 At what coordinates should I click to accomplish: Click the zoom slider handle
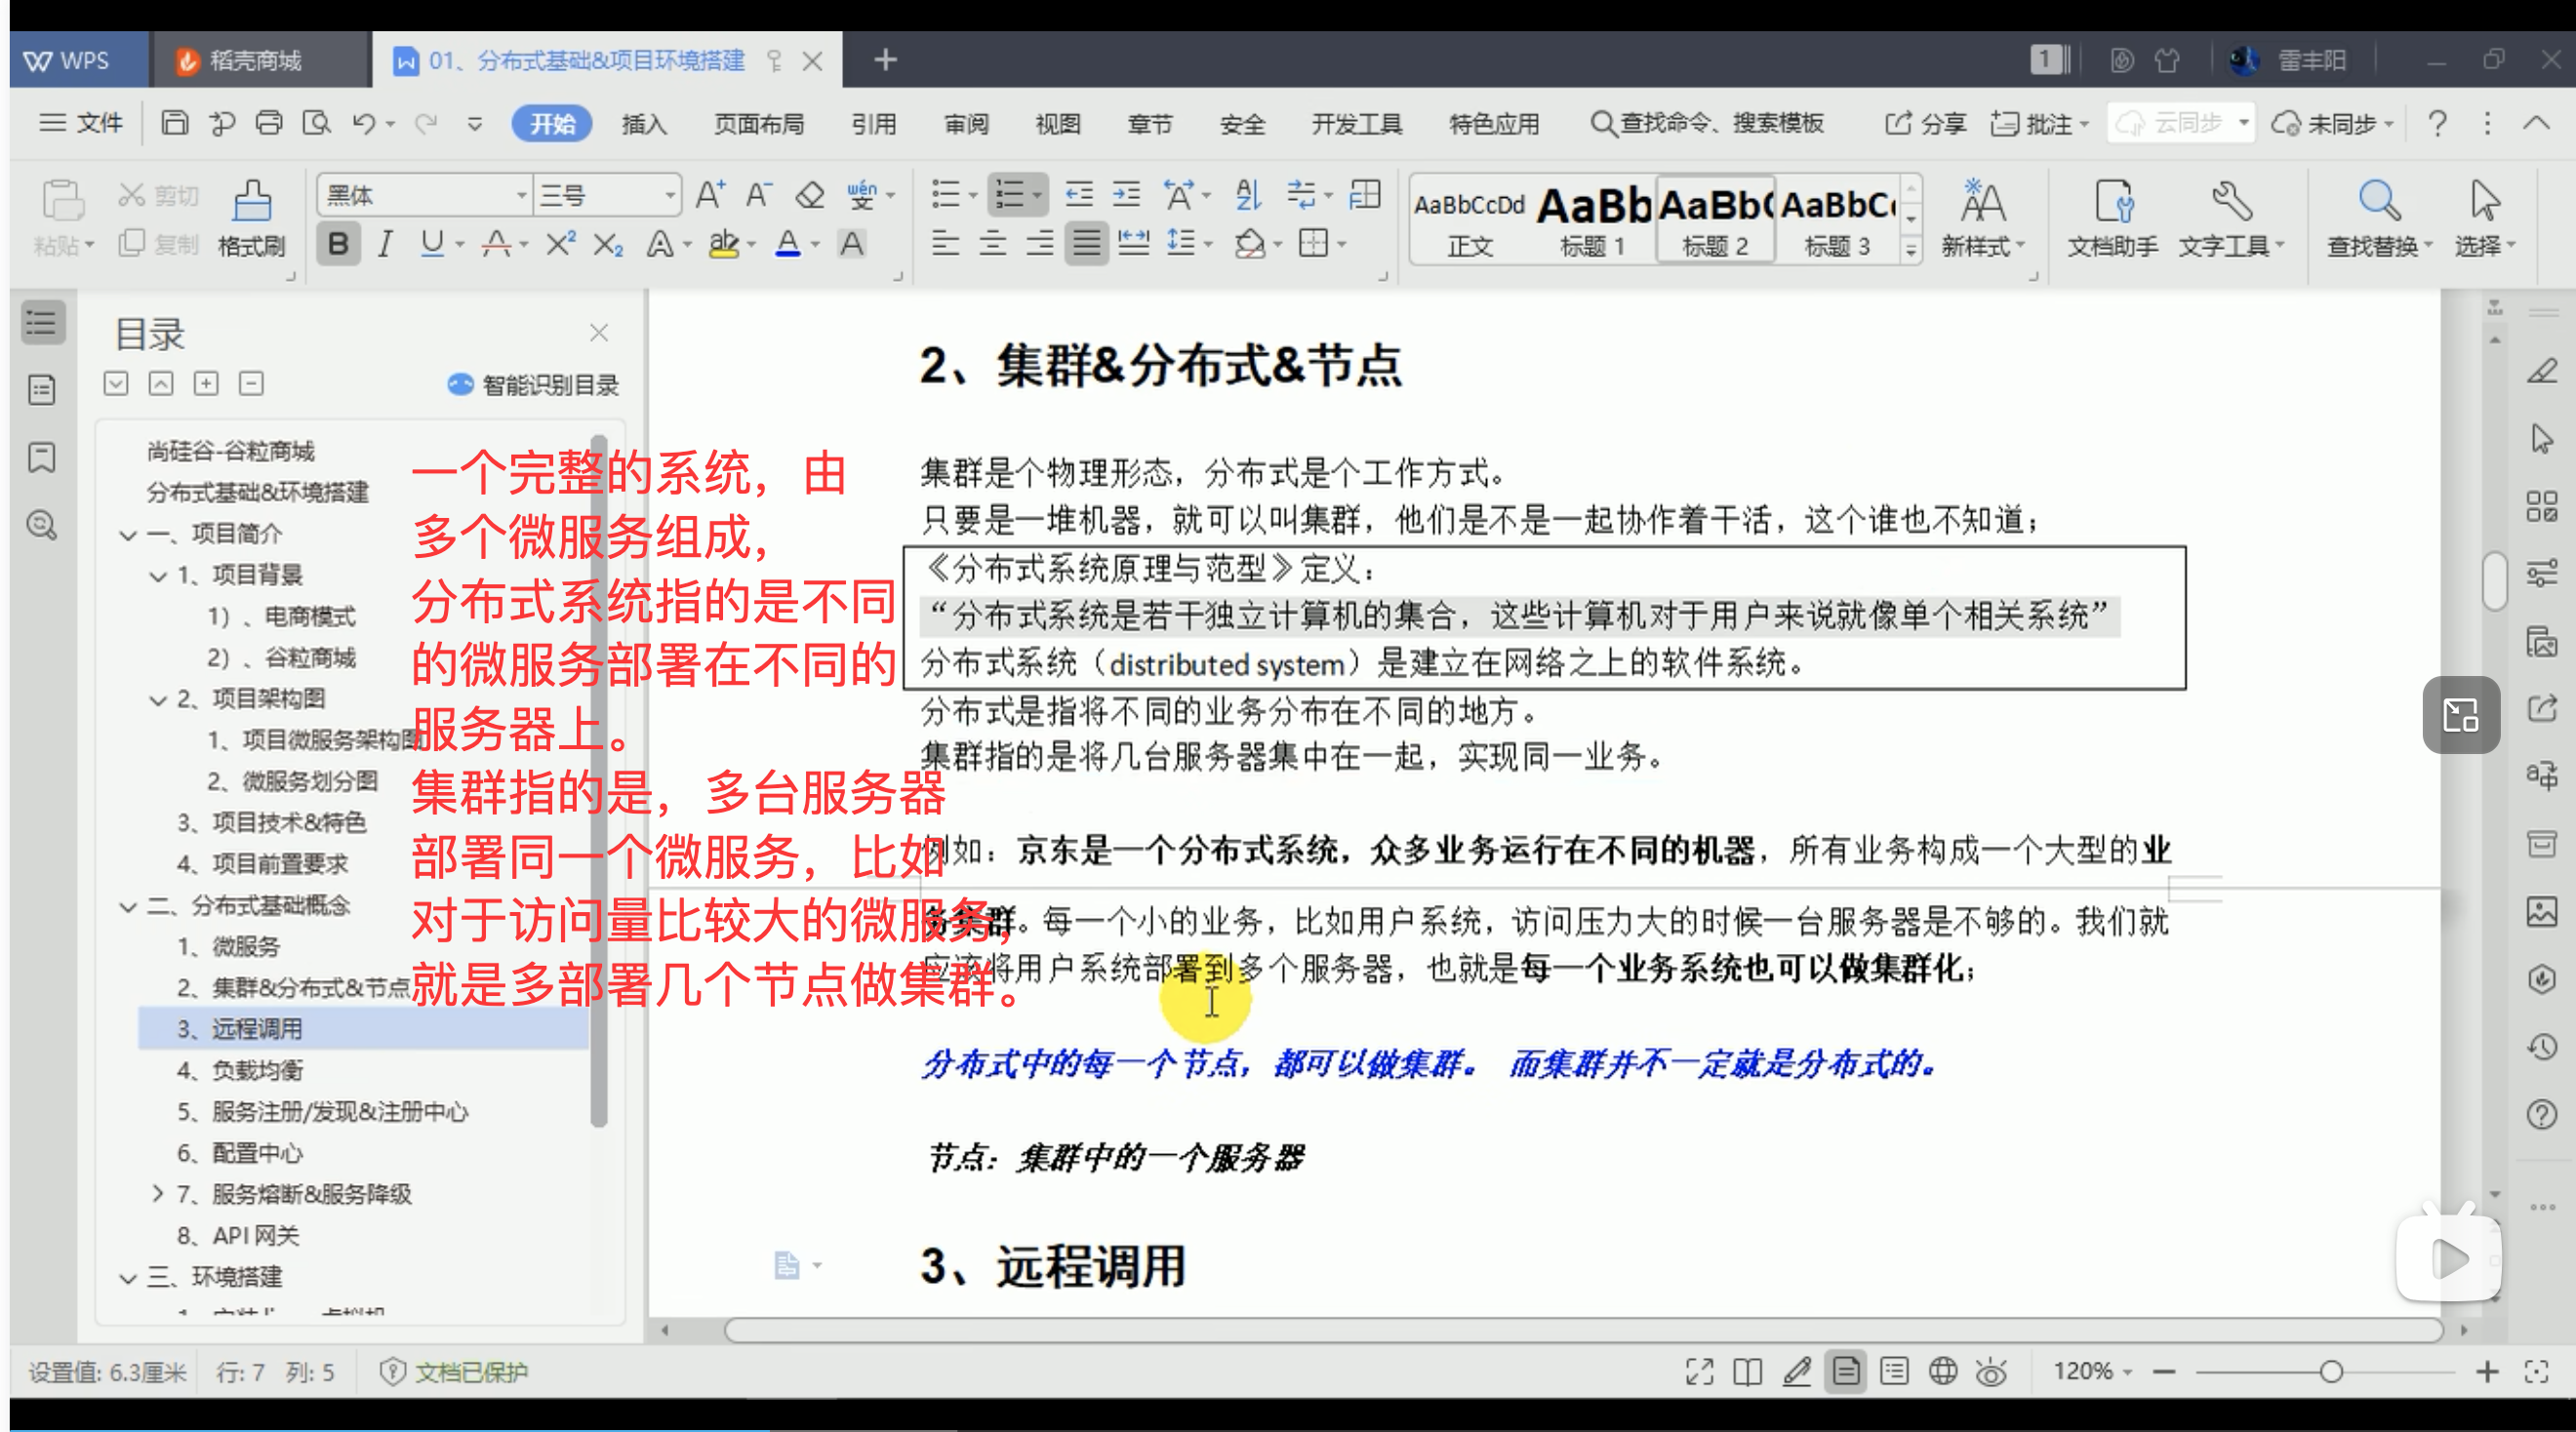pos(2331,1372)
